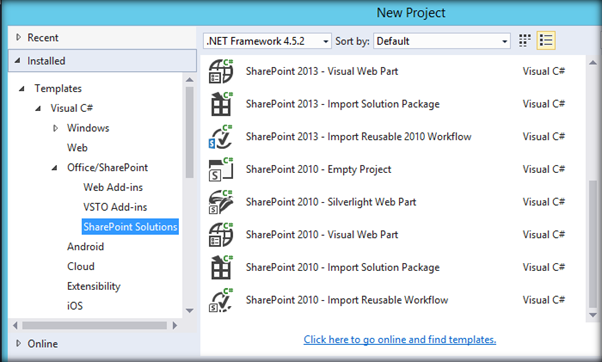
Task: Collapse the Visual C# tree node
Action: tap(38, 109)
